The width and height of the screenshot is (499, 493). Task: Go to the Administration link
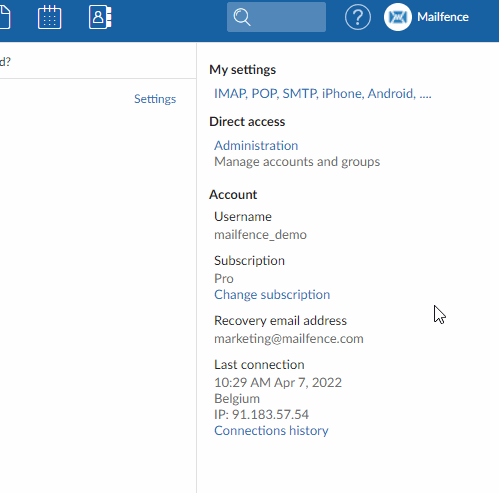(256, 146)
